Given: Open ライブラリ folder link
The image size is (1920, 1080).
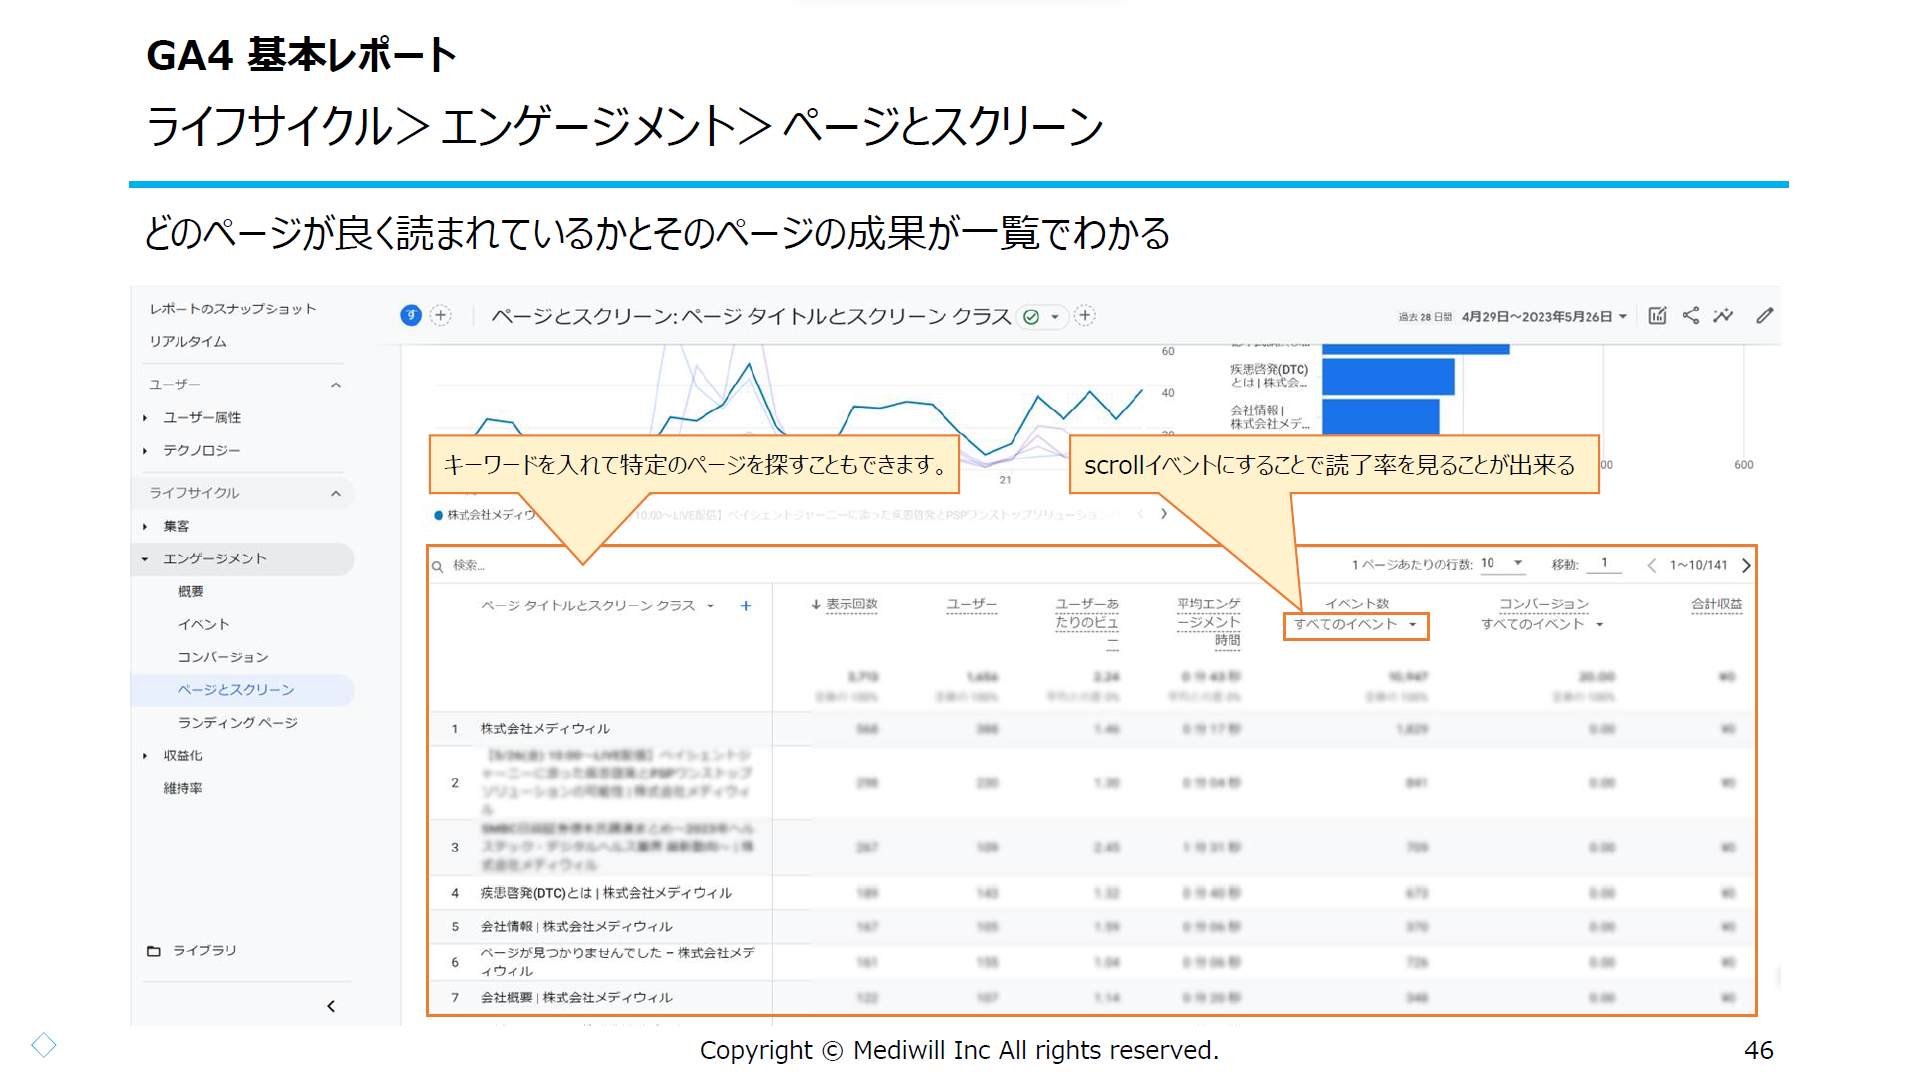Looking at the screenshot, I should [x=192, y=951].
